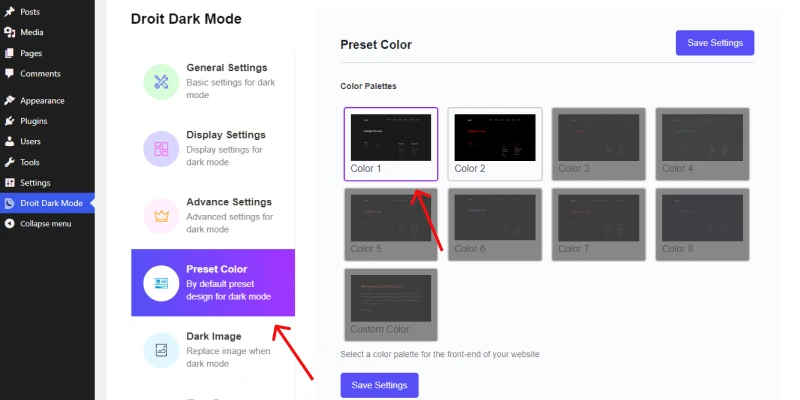
Task: Click the Plugins plug icon
Action: (9, 121)
